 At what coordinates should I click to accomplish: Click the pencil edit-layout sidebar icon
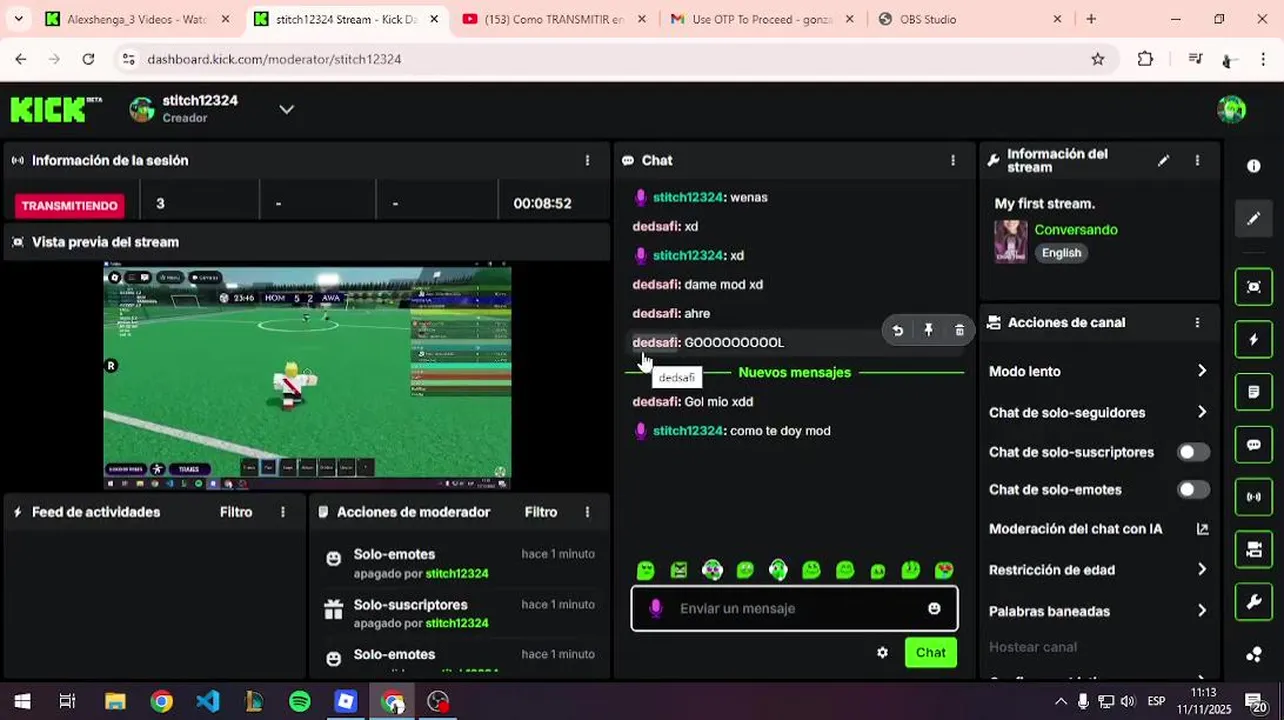pos(1254,218)
